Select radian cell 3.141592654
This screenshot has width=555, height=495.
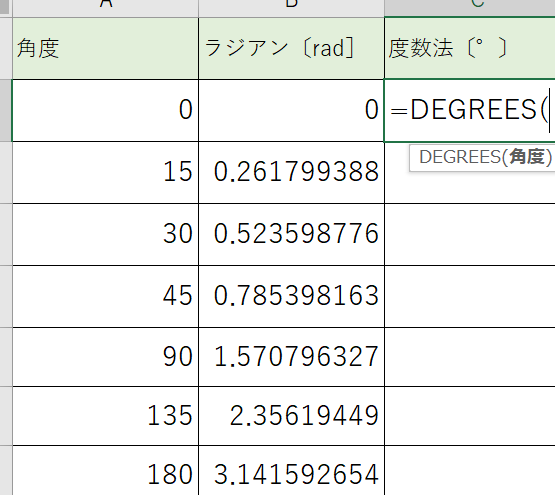[291, 471]
